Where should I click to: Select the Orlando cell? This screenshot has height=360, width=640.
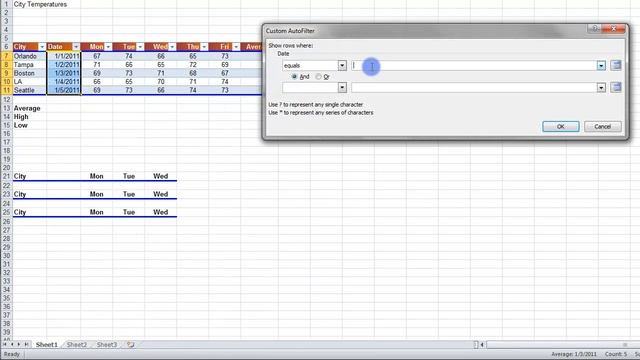[29, 56]
